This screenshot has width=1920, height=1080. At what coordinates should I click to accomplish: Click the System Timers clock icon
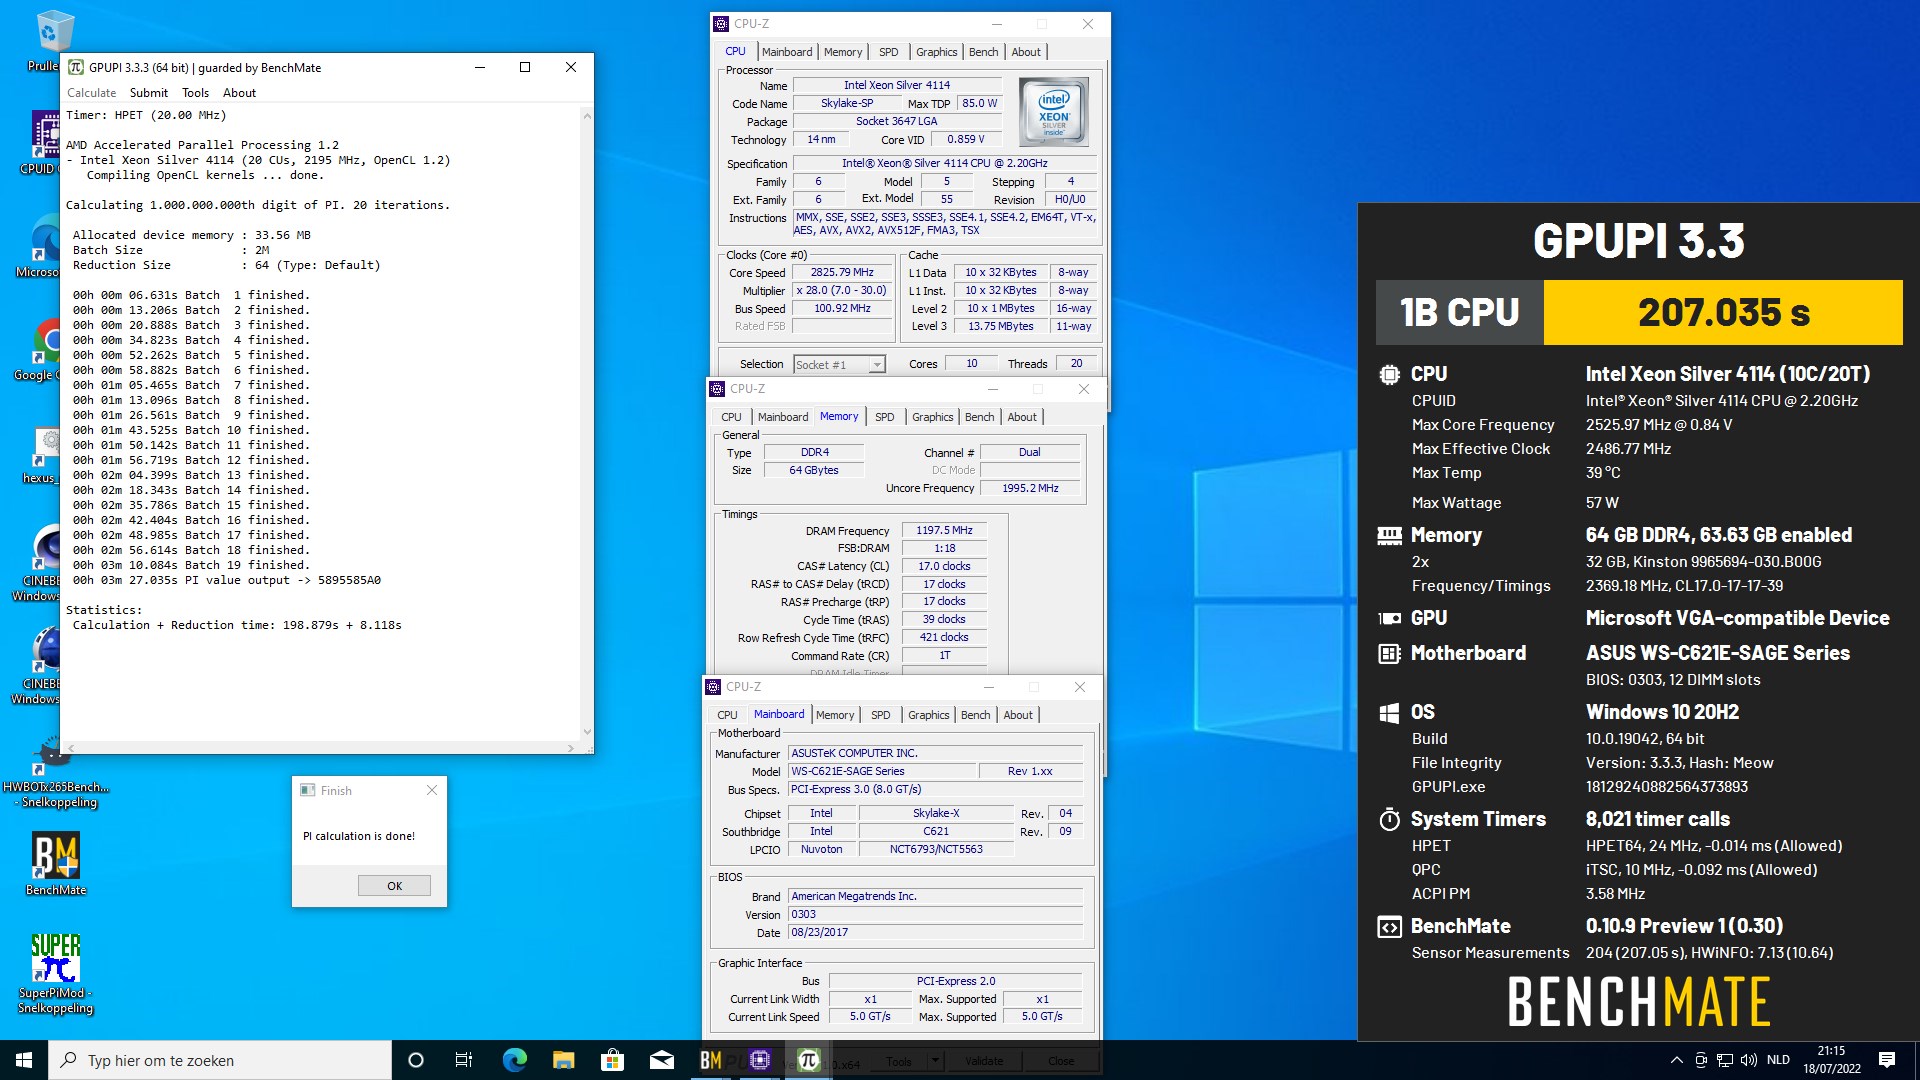click(x=1389, y=820)
